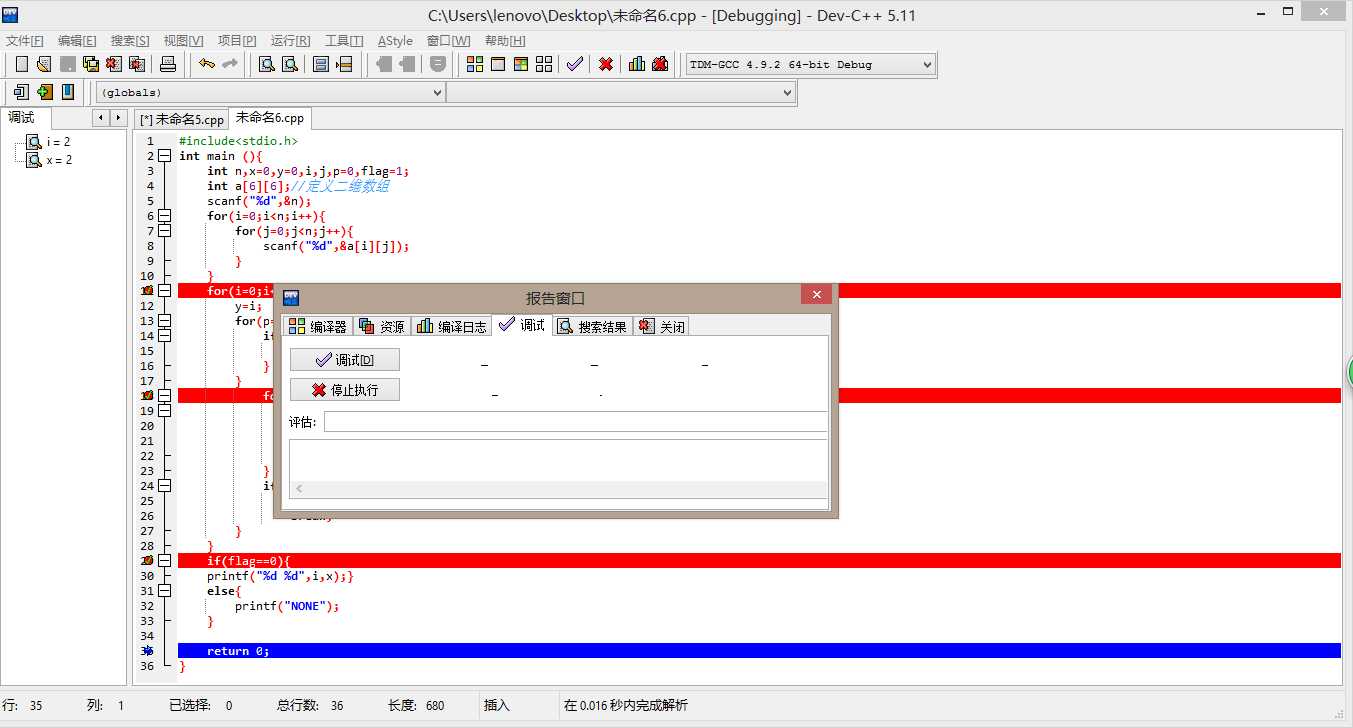Click the greyed Save file toolbar icon
Image resolution: width=1353 pixels, height=728 pixels.
[67, 64]
